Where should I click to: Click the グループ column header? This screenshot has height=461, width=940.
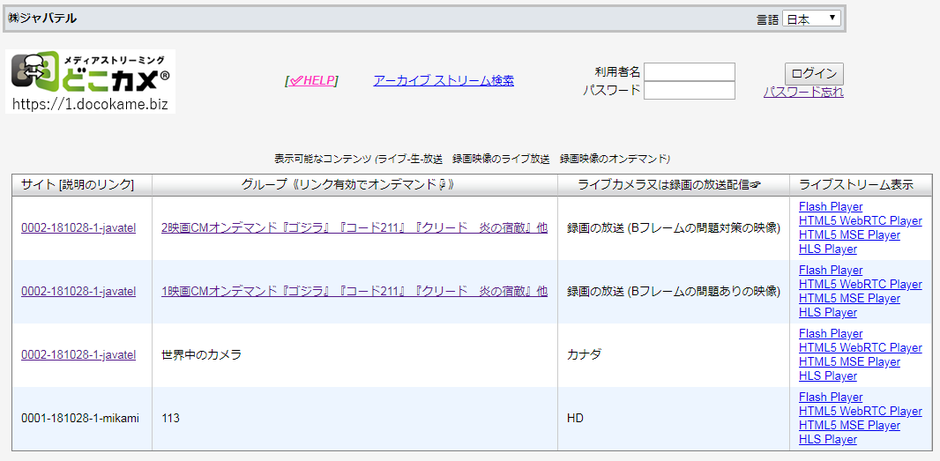coord(354,185)
